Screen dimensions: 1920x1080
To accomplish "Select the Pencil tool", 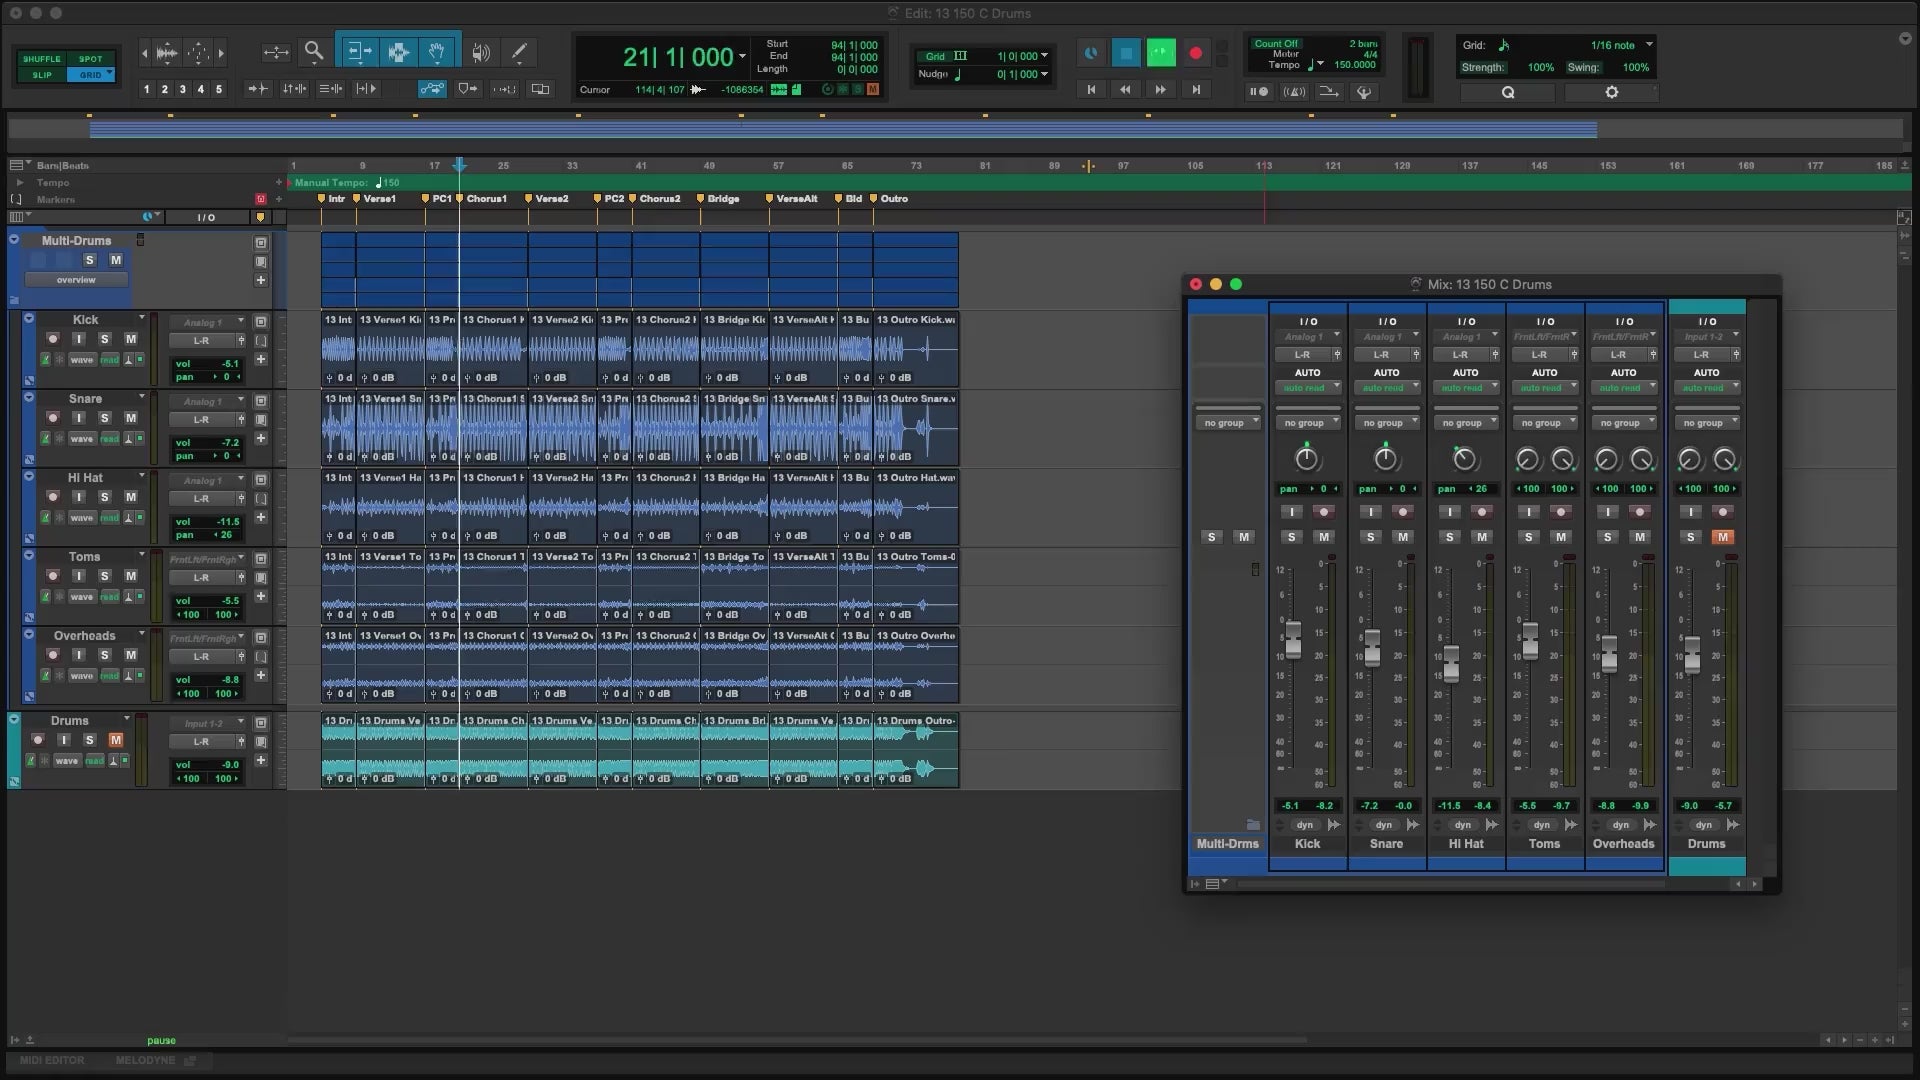I will (519, 52).
